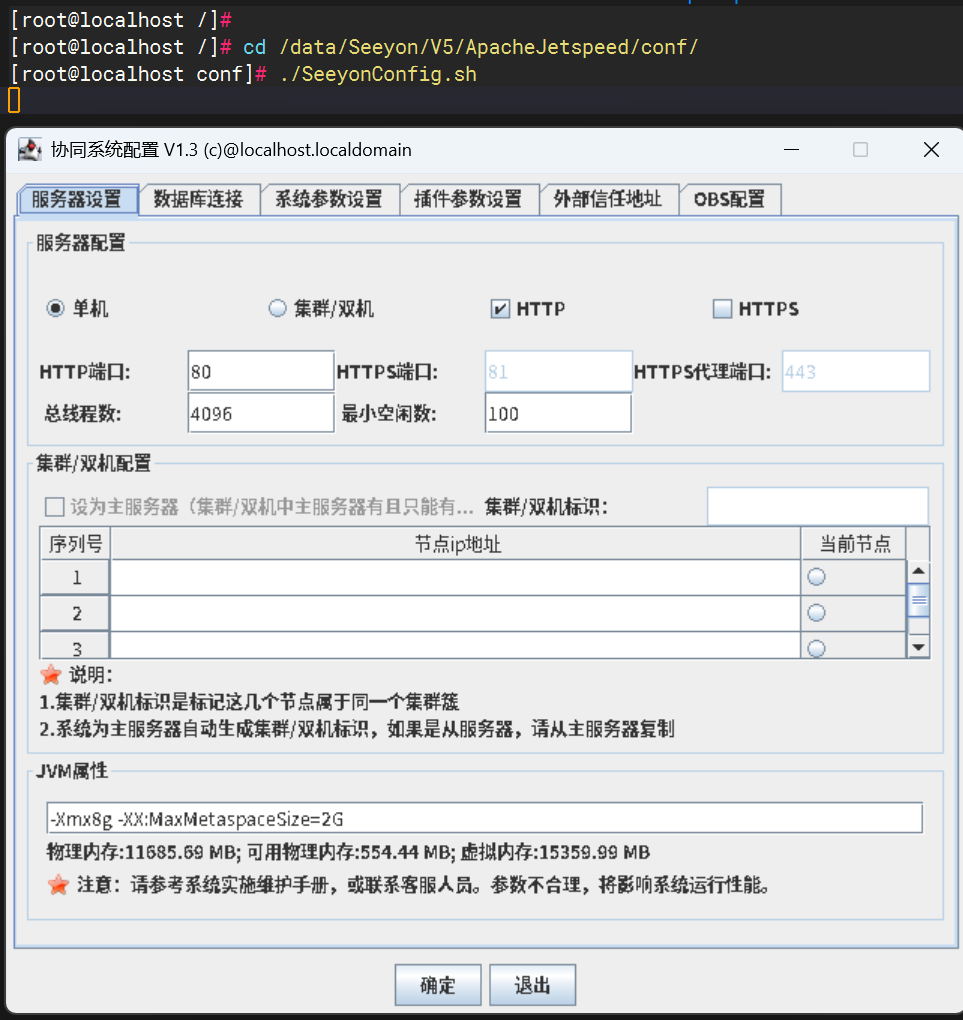Image resolution: width=963 pixels, height=1020 pixels.
Task: Focus the 最小空闲数 field with 100
Action: pyautogui.click(x=558, y=413)
